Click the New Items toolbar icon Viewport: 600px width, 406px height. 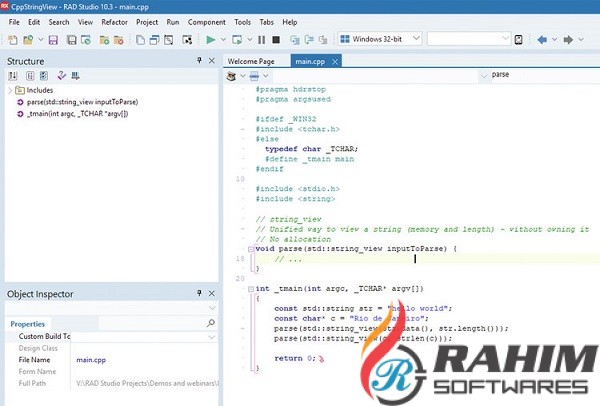click(x=13, y=40)
